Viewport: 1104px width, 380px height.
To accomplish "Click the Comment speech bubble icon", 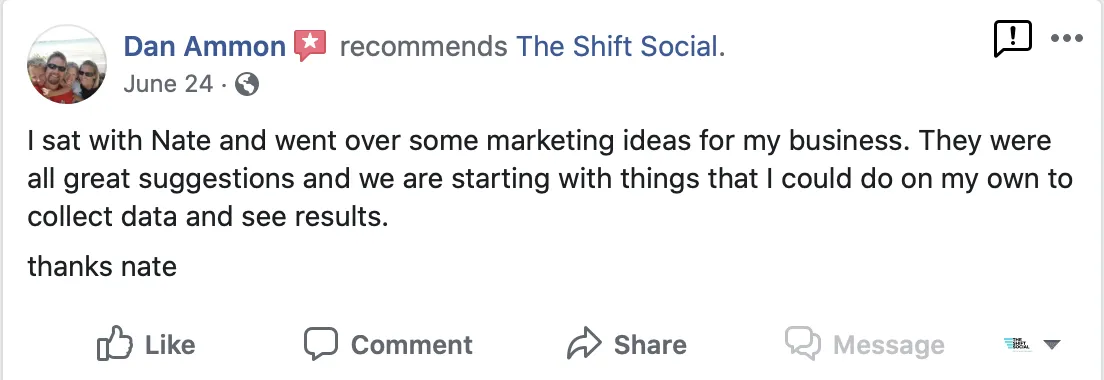I will 321,344.
